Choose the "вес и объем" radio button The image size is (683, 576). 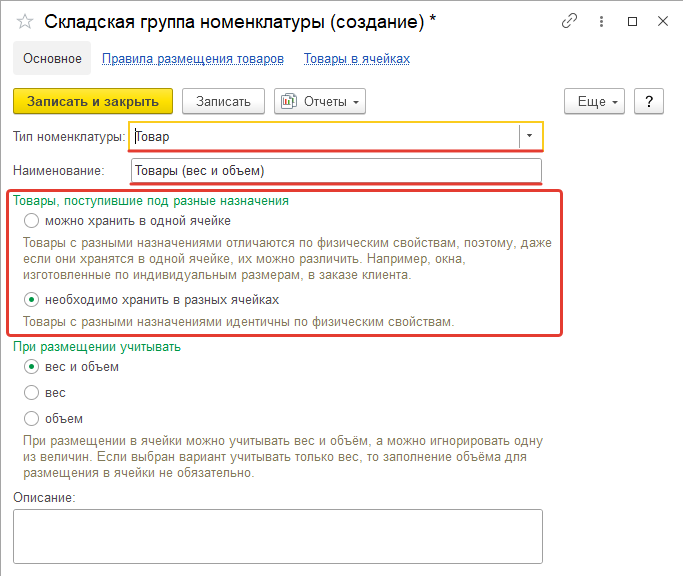32,367
